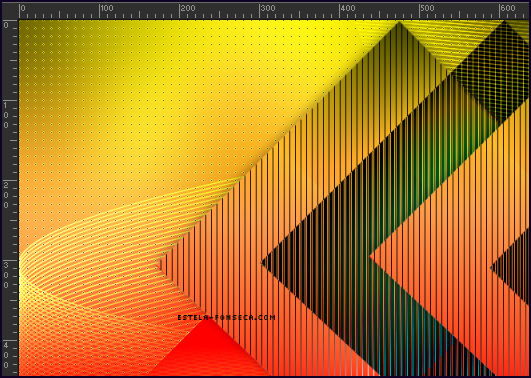Click the 400 mark on vertical ruler
The height and width of the screenshot is (378, 531).
pos(6,356)
